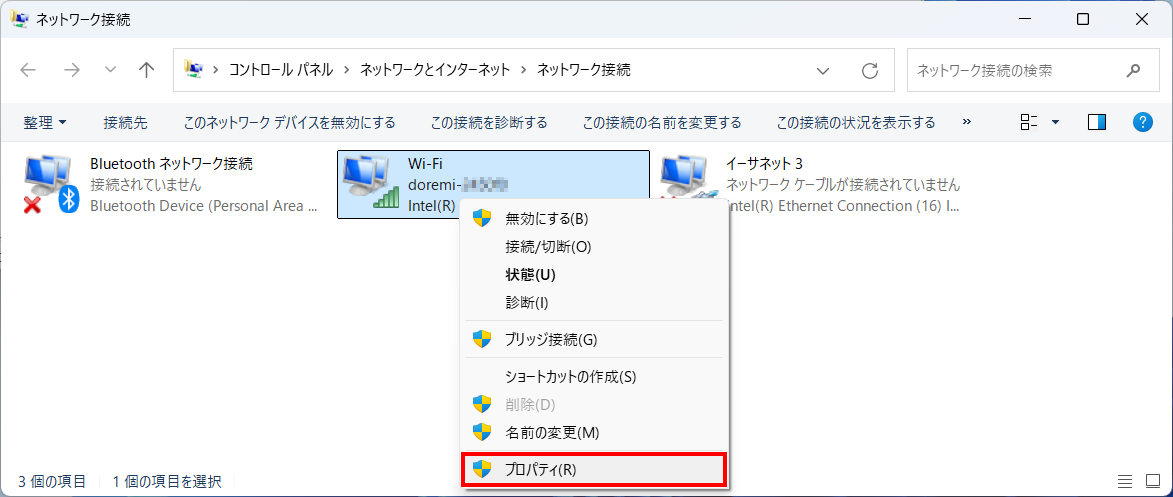This screenshot has height=497, width=1173.
Task: Minimize the ネットワーク接続 window
Action: coord(1024,20)
